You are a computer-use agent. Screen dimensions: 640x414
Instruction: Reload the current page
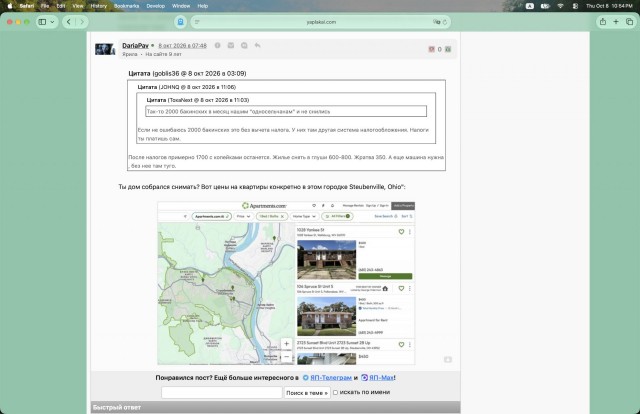[444, 22]
